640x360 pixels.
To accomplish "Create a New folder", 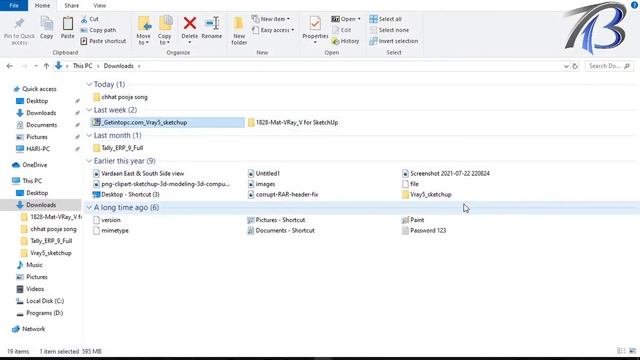I will tap(239, 31).
